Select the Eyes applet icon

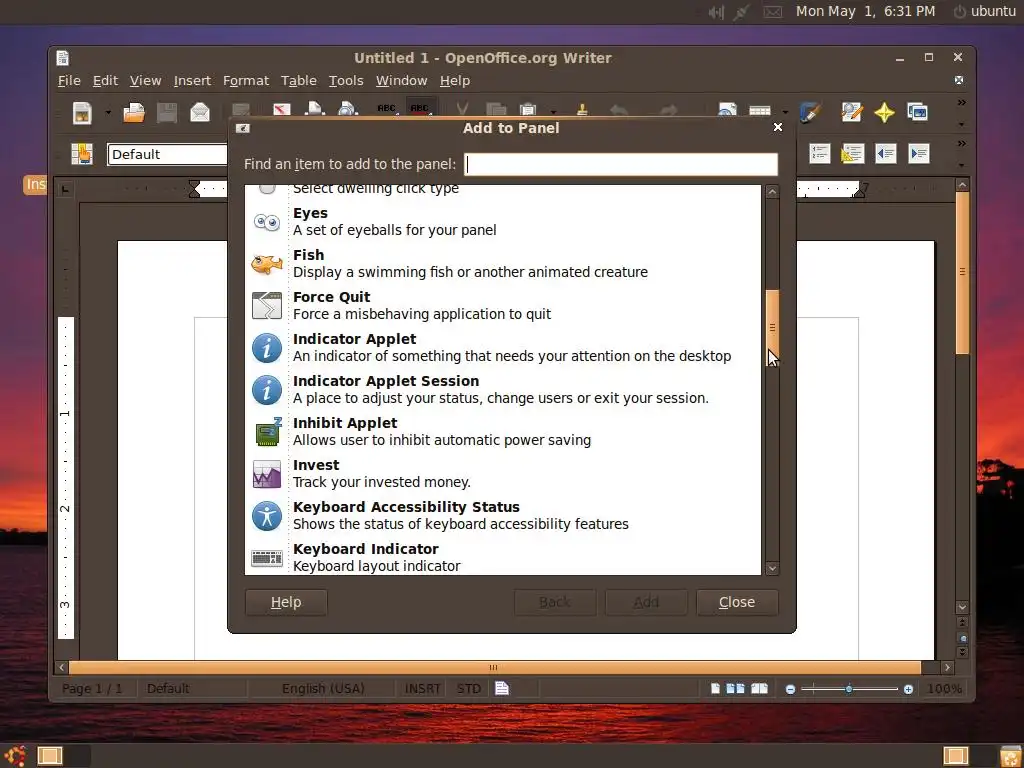pos(266,222)
